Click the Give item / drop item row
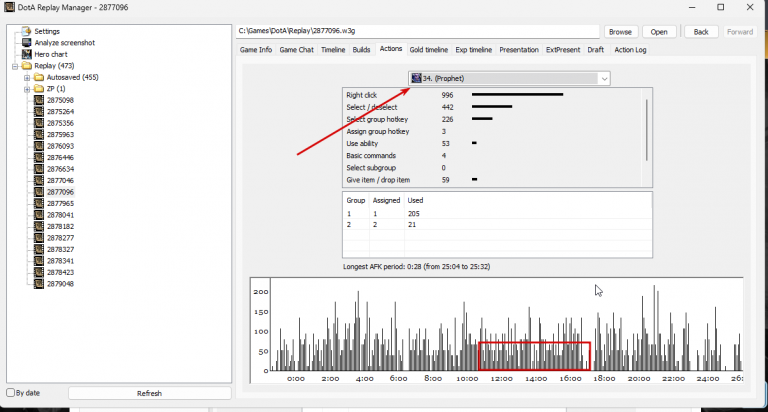The height and width of the screenshot is (412, 768). coord(492,180)
